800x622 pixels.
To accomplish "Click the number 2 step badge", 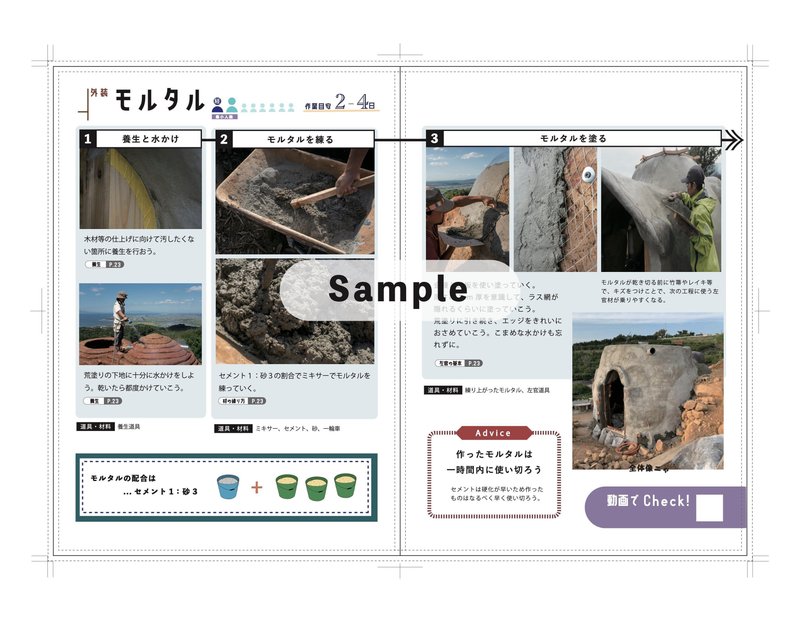I will [x=224, y=139].
